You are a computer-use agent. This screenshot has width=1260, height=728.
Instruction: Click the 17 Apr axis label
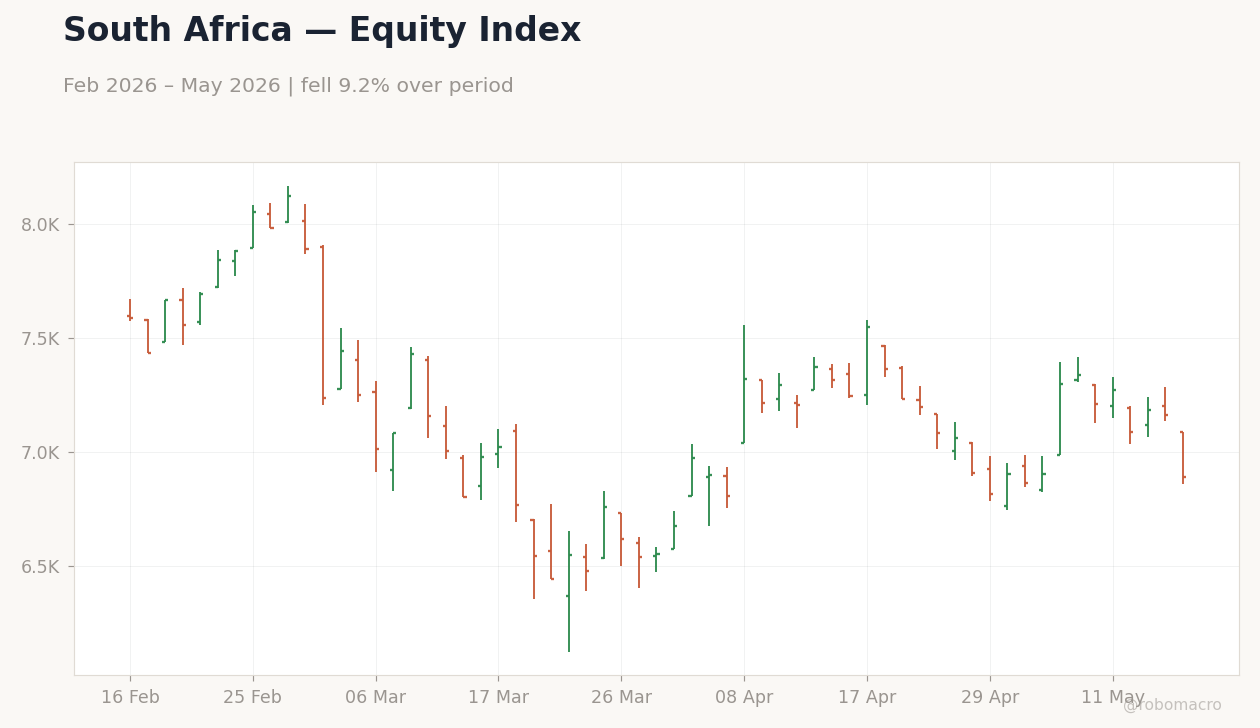click(867, 698)
